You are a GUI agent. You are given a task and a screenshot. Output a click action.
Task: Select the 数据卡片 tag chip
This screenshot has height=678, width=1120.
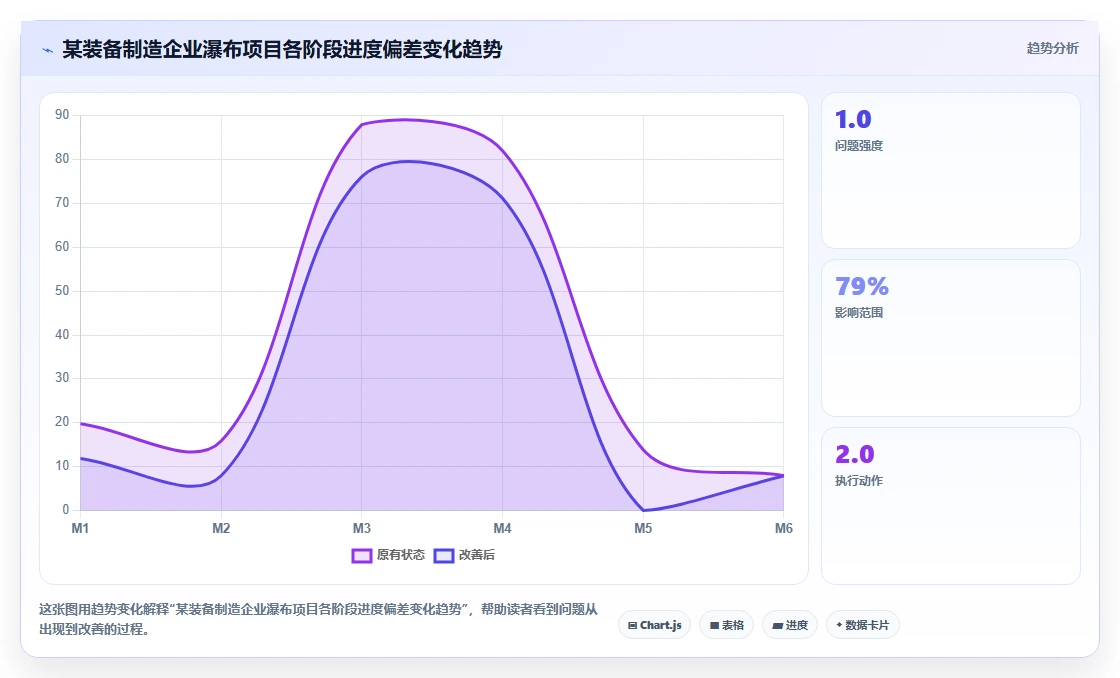(x=862, y=625)
